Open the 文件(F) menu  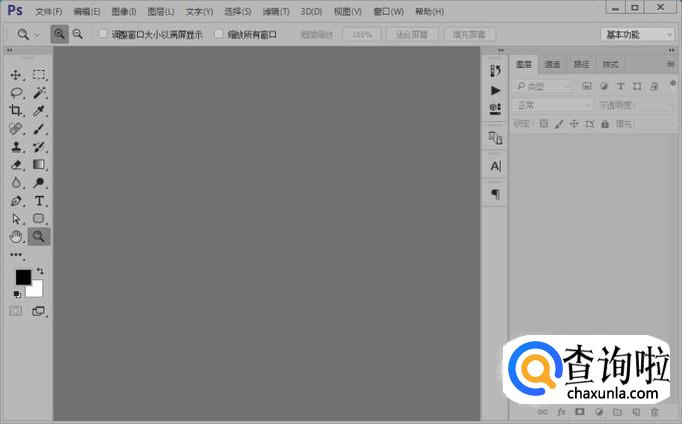pyautogui.click(x=47, y=11)
